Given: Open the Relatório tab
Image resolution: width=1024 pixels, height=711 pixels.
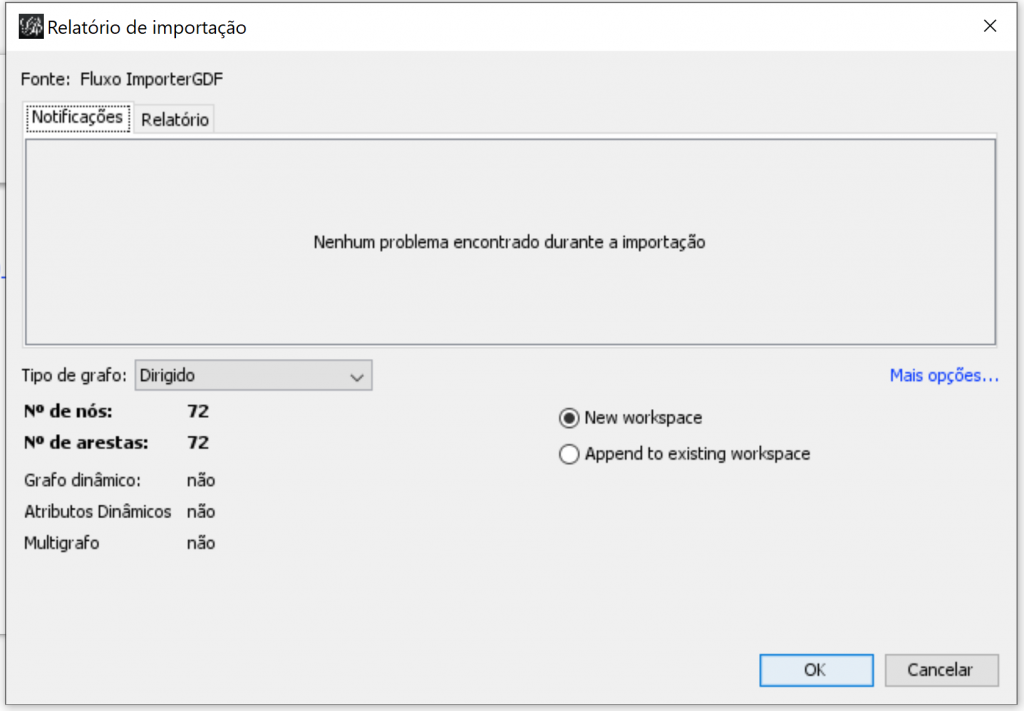Looking at the screenshot, I should (x=175, y=120).
